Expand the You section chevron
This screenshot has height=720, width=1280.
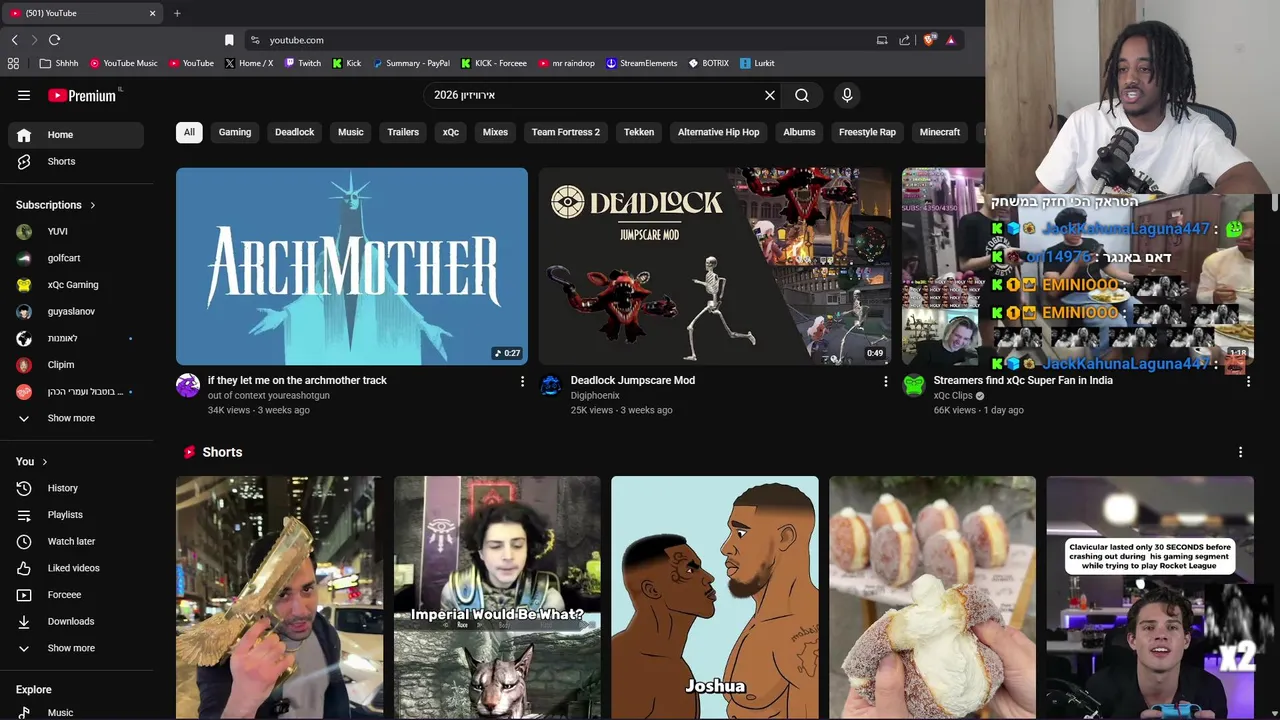tap(45, 461)
